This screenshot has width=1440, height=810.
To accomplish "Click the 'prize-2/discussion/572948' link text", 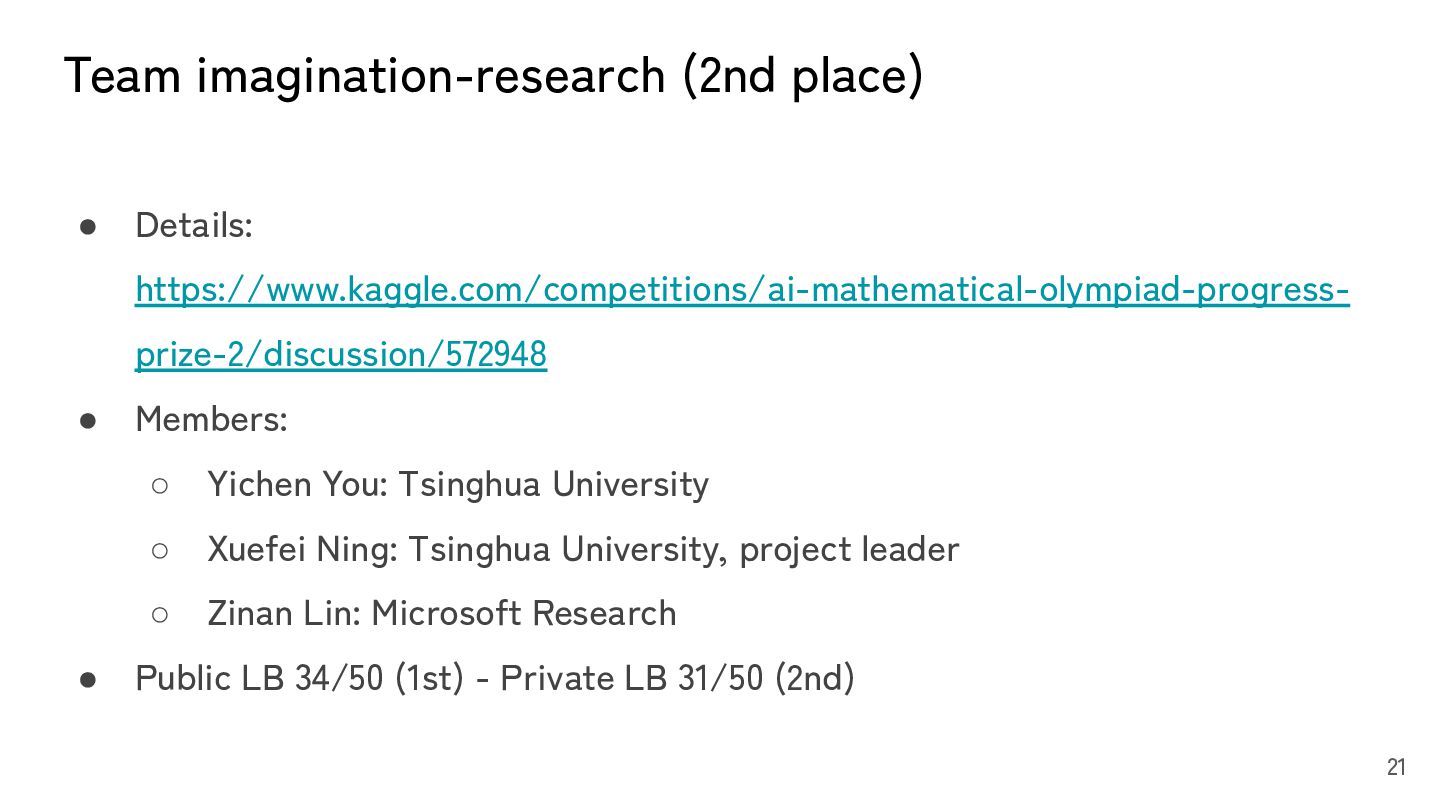I will coord(341,355).
